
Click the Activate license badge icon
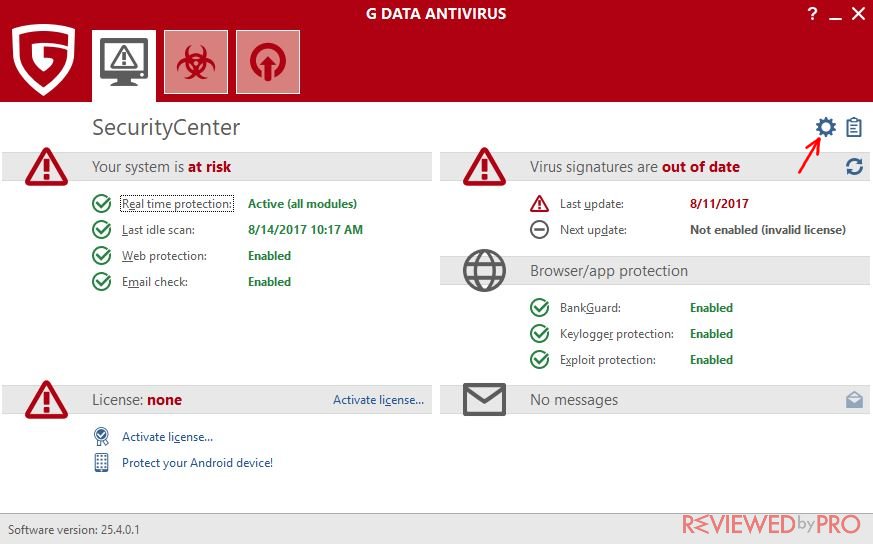tap(101, 437)
